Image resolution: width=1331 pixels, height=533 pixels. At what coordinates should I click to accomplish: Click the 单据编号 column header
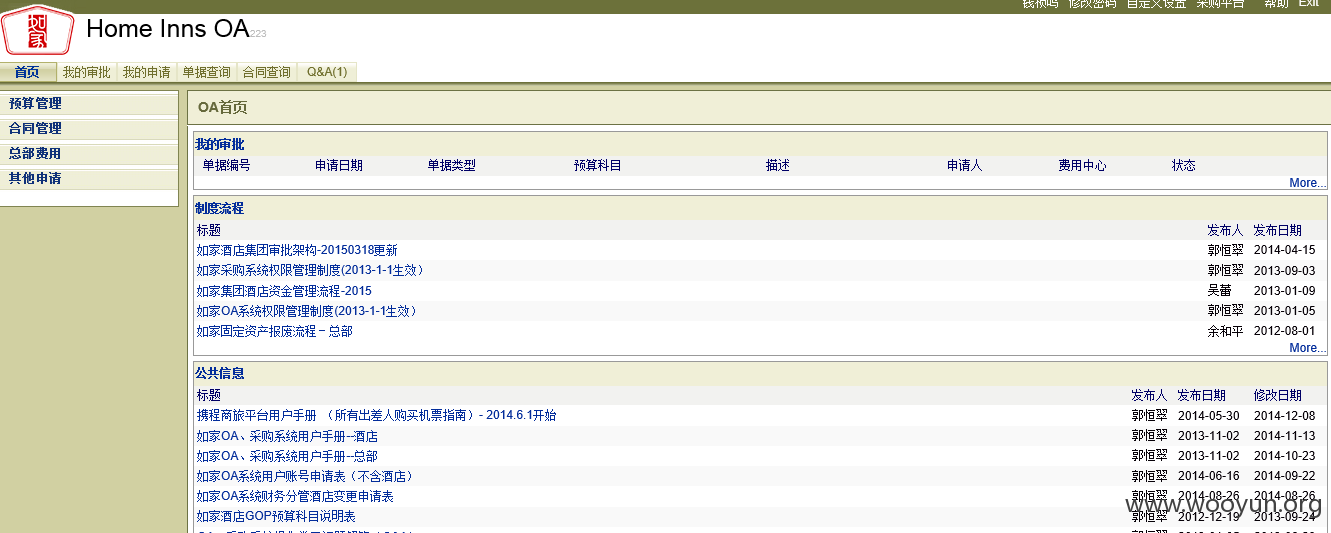point(226,165)
